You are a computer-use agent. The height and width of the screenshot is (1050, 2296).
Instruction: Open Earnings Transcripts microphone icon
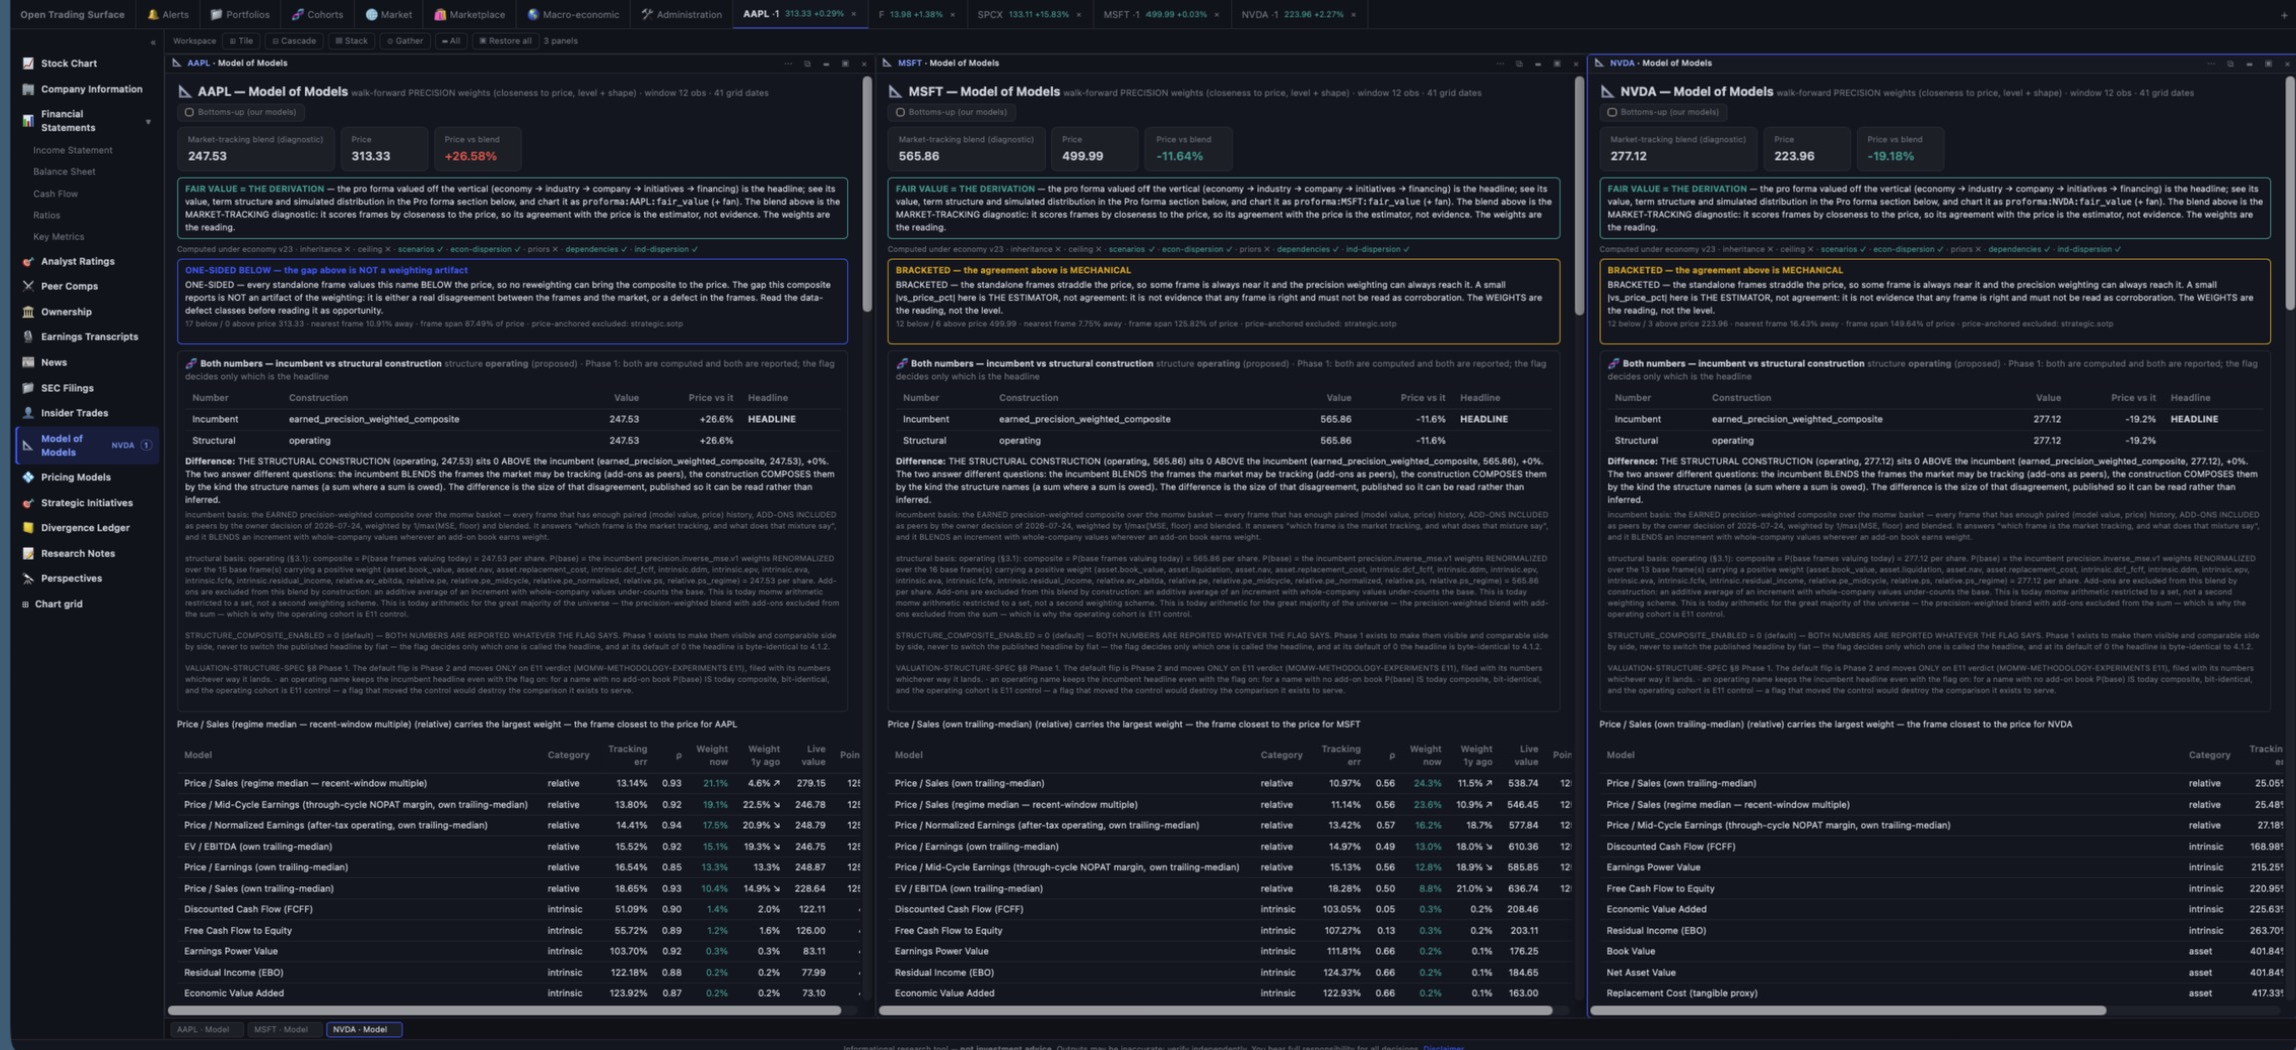coord(28,337)
